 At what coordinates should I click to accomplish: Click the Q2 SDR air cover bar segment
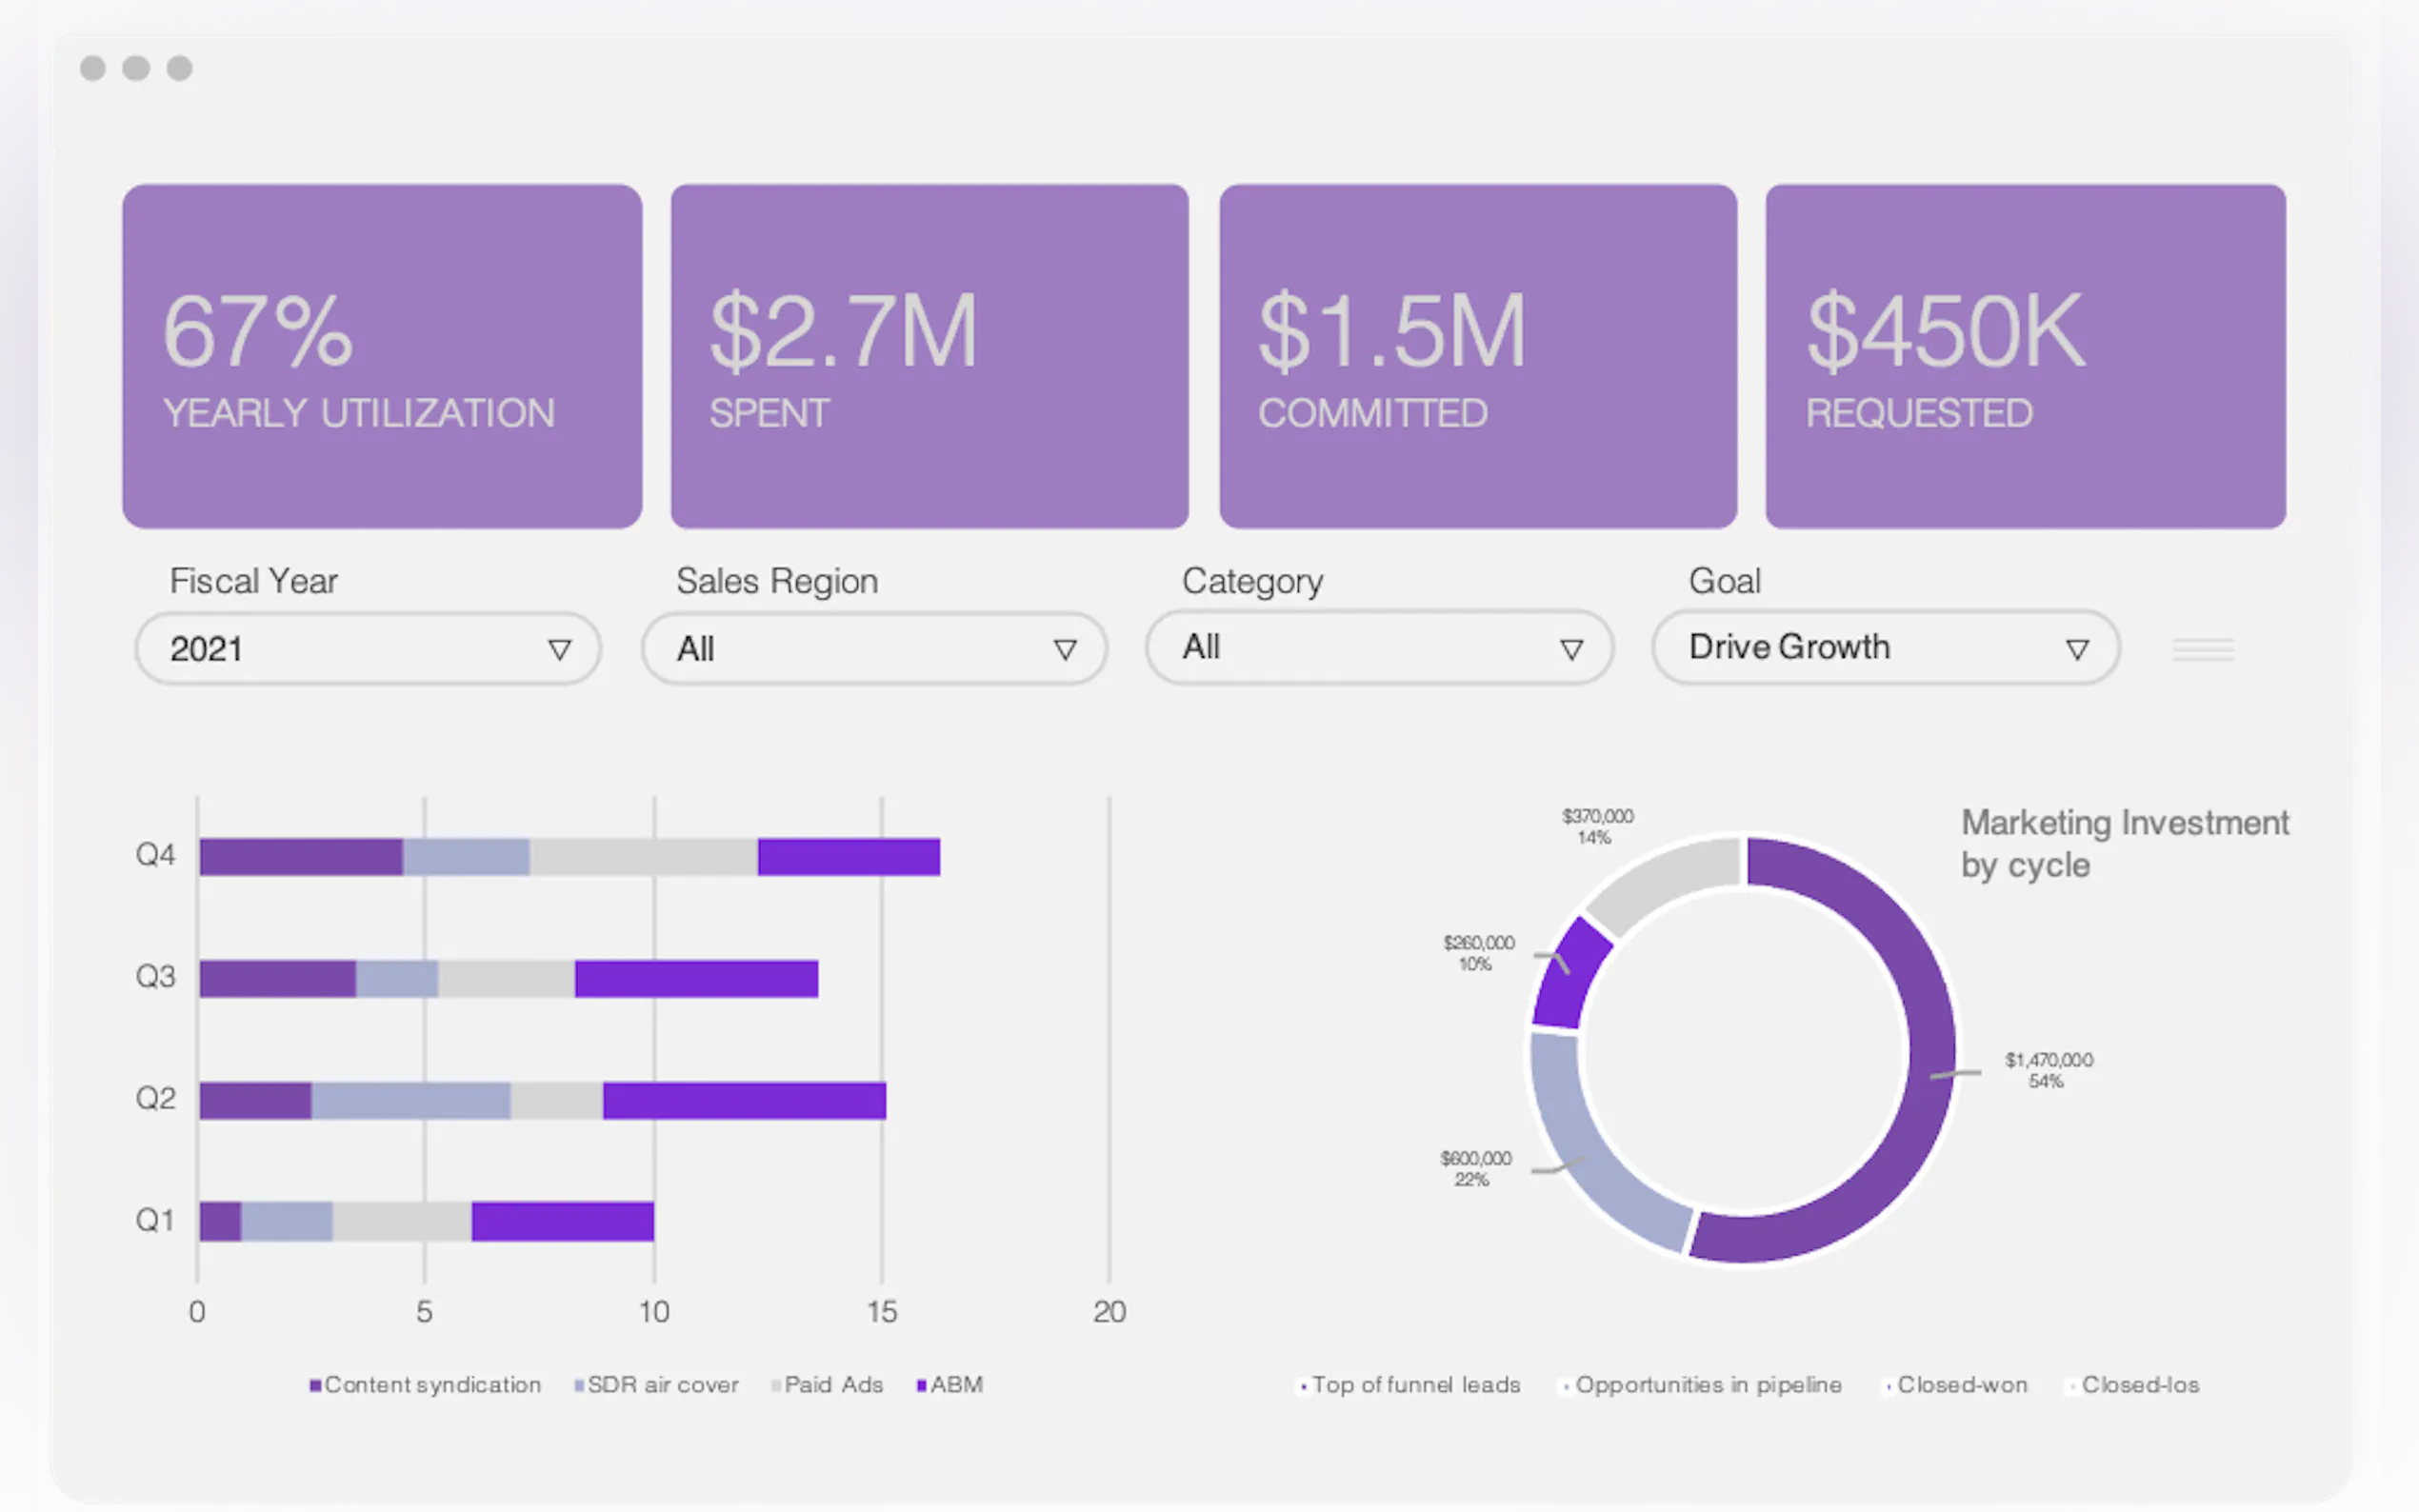[410, 1100]
